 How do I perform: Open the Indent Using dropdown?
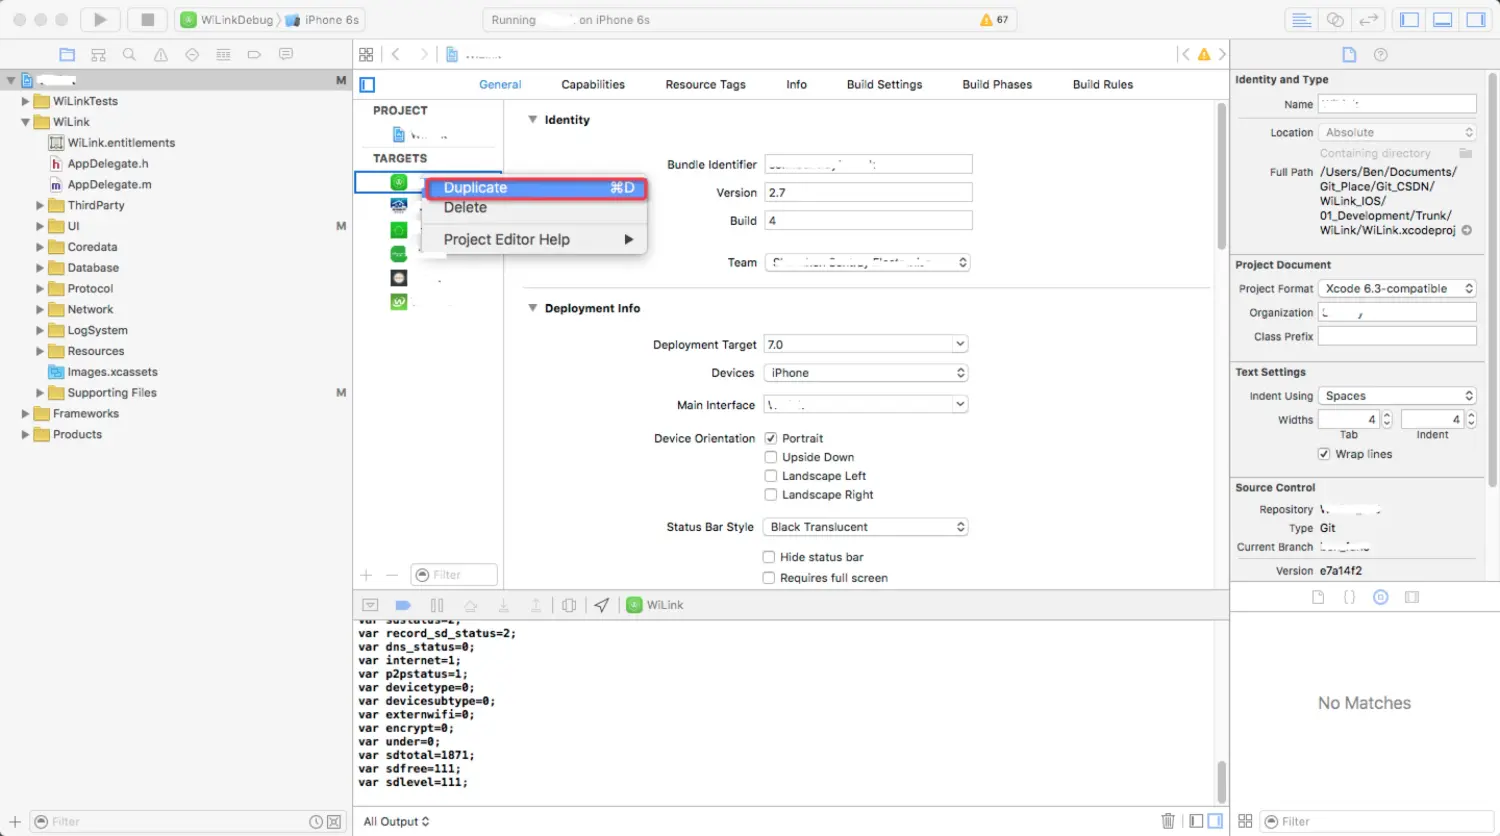[x=1398, y=396]
